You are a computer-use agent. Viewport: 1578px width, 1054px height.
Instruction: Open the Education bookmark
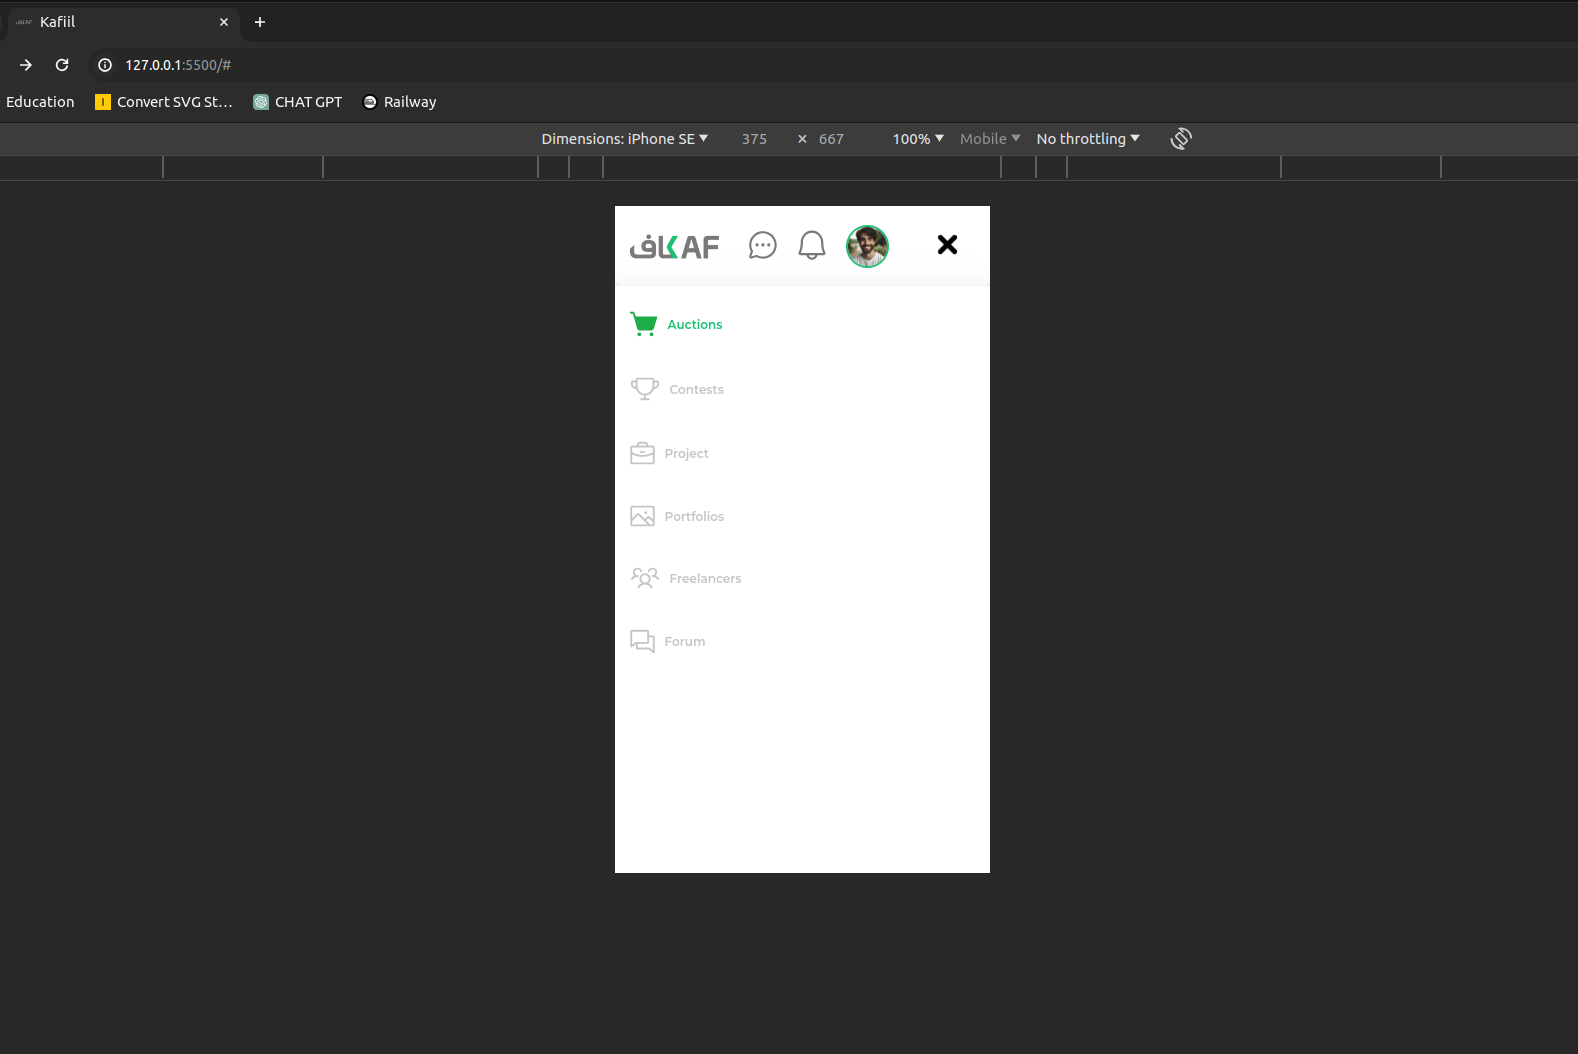click(40, 102)
